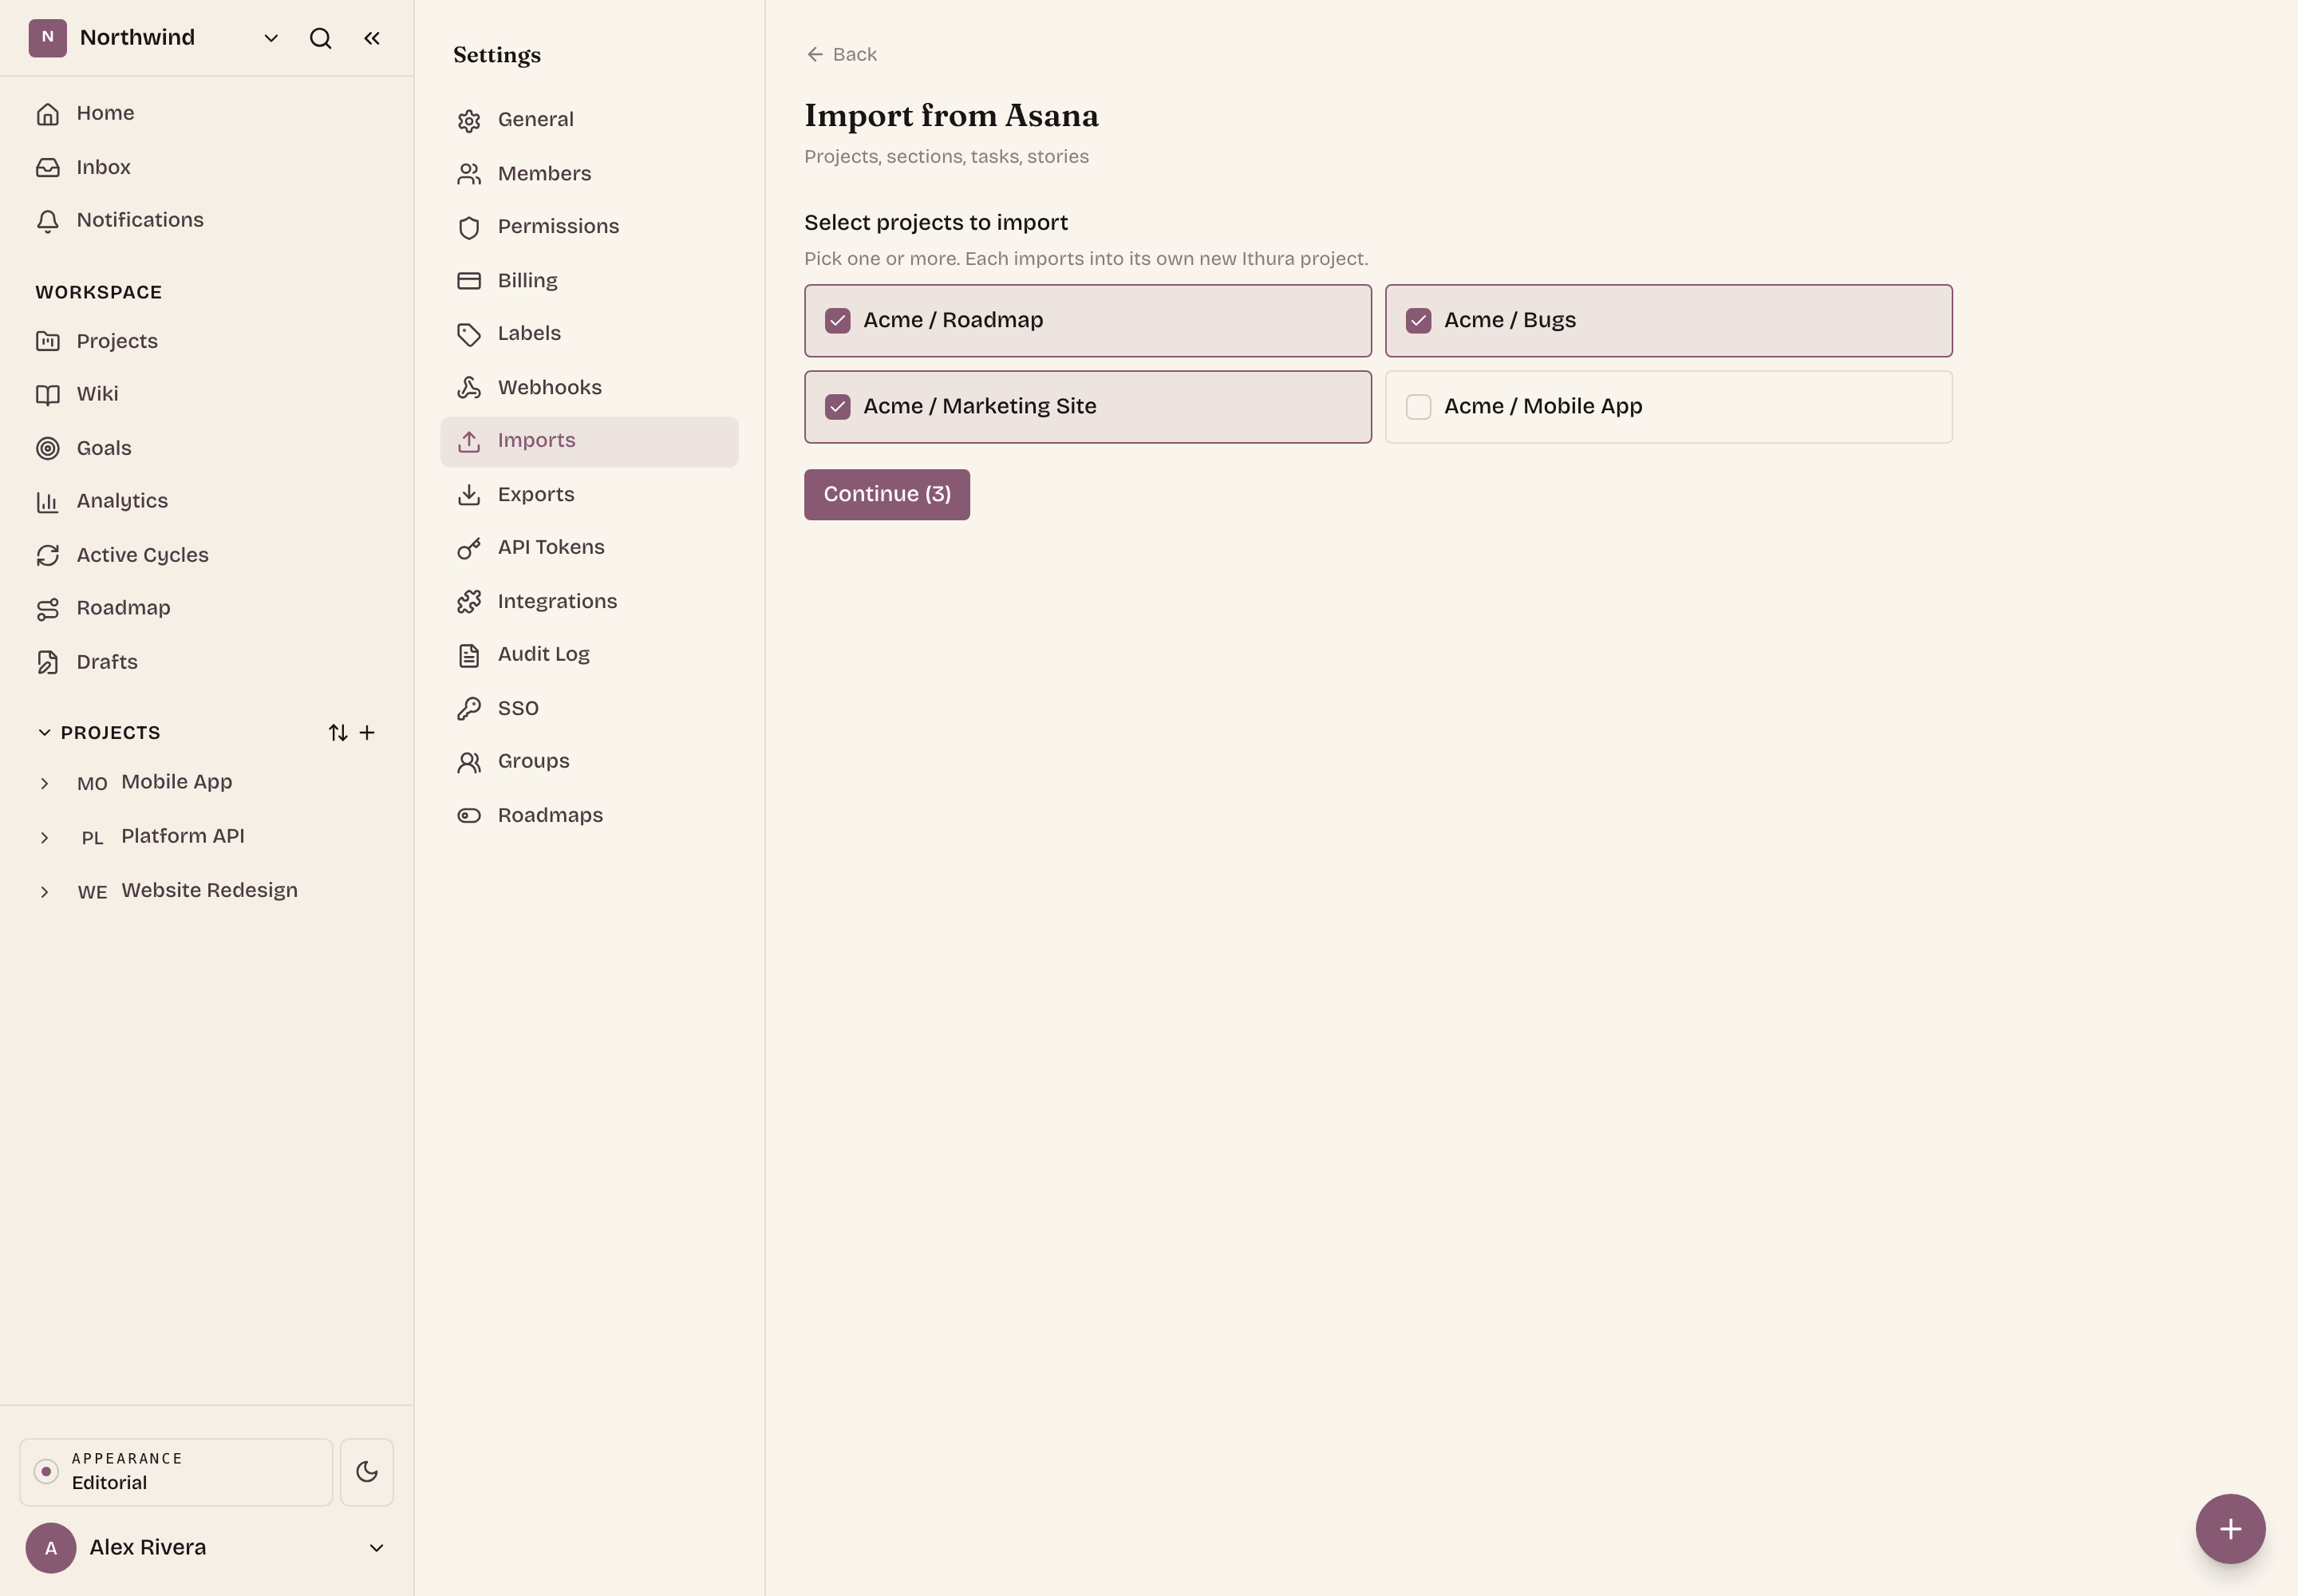Screen dimensions: 2298x1596
Task: Open the Website Redesign project link
Action: [x=209, y=890]
